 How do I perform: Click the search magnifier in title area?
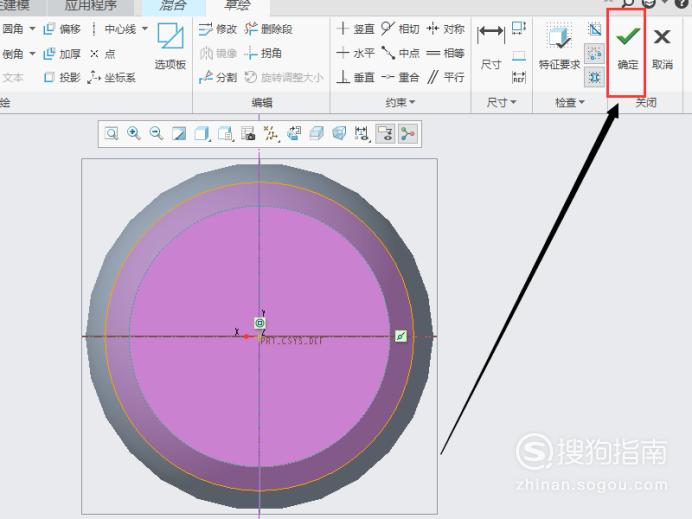[628, 4]
